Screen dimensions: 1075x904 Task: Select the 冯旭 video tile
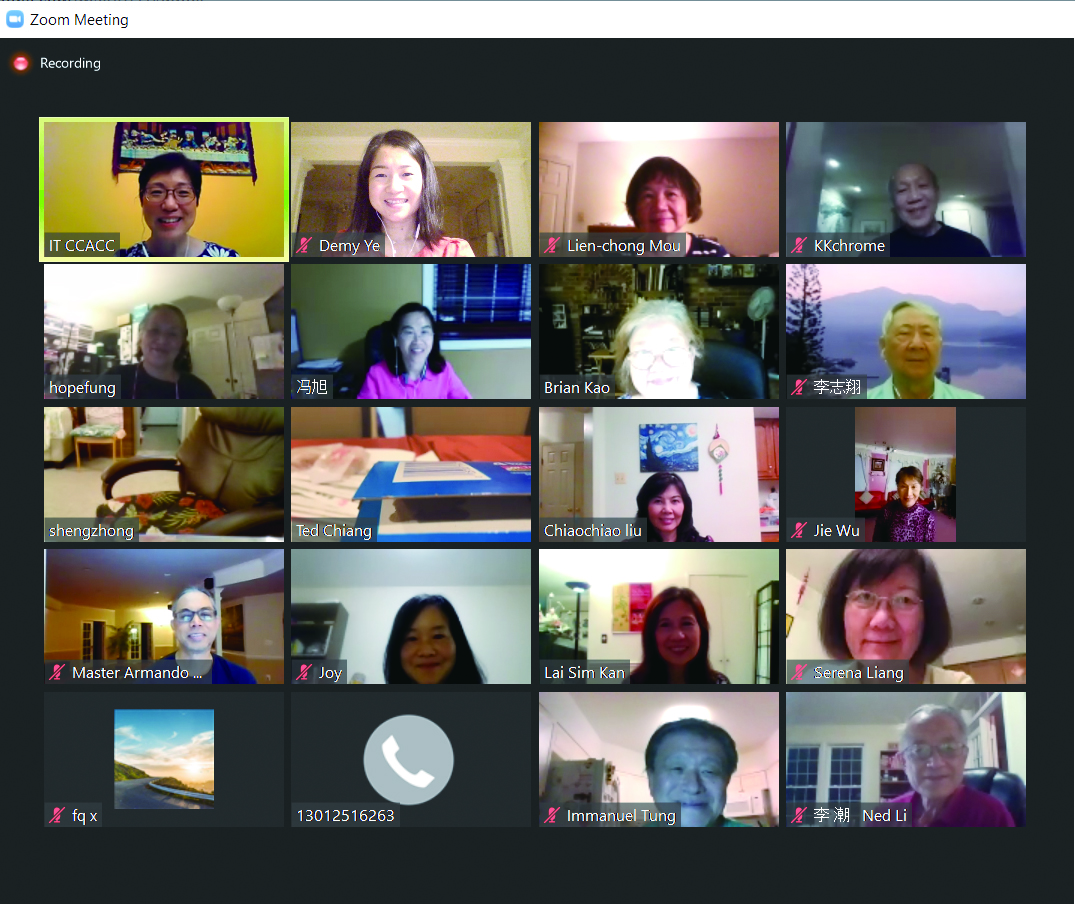[x=411, y=332]
